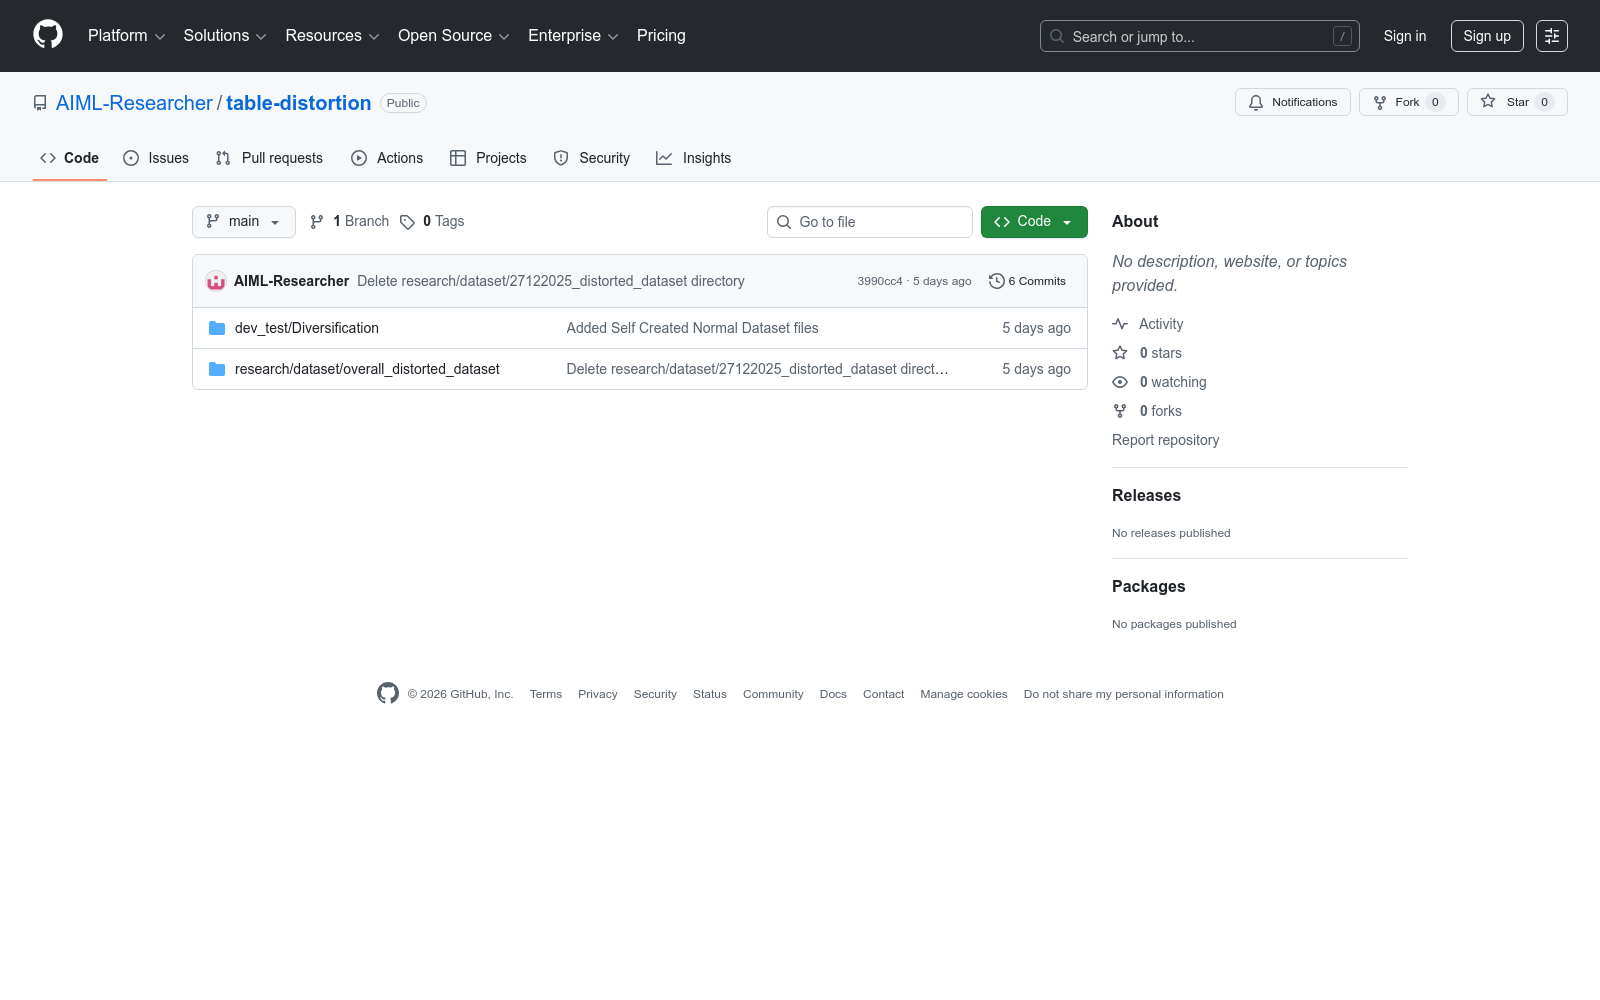Click the fork icon beside 0 forks
Image resolution: width=1600 pixels, height=1000 pixels.
[1120, 411]
